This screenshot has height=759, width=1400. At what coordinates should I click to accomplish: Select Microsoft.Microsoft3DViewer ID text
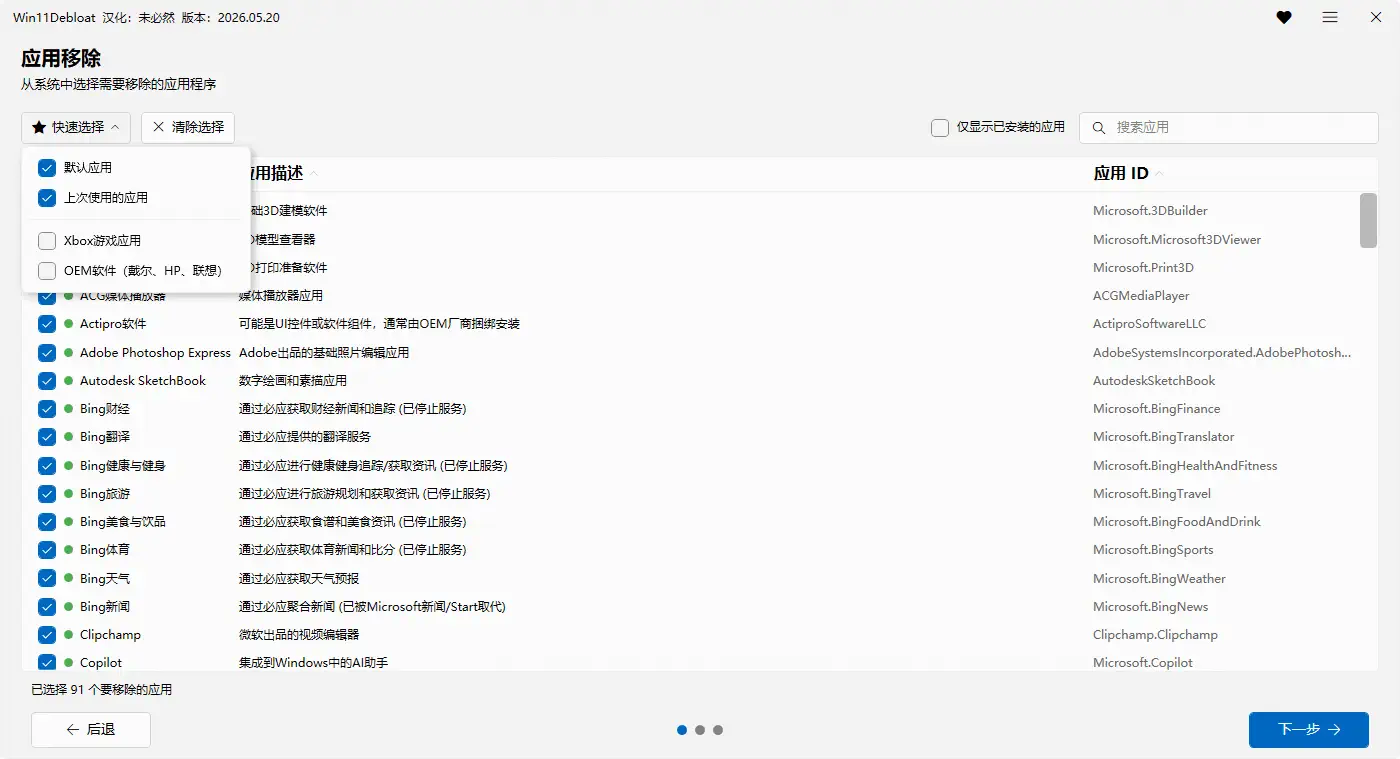tap(1177, 240)
